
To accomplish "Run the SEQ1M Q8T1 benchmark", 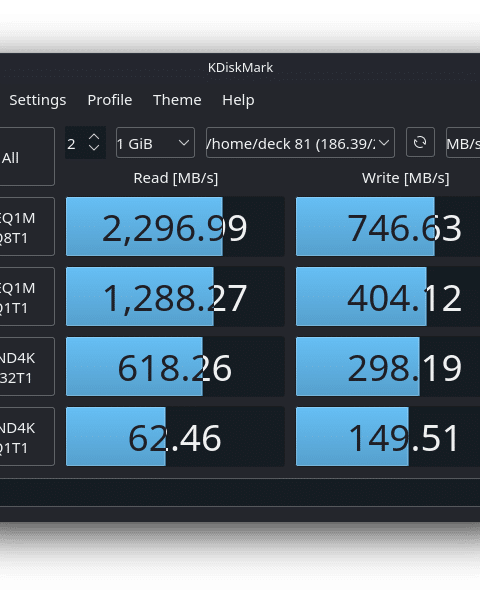I will (x=27, y=227).
